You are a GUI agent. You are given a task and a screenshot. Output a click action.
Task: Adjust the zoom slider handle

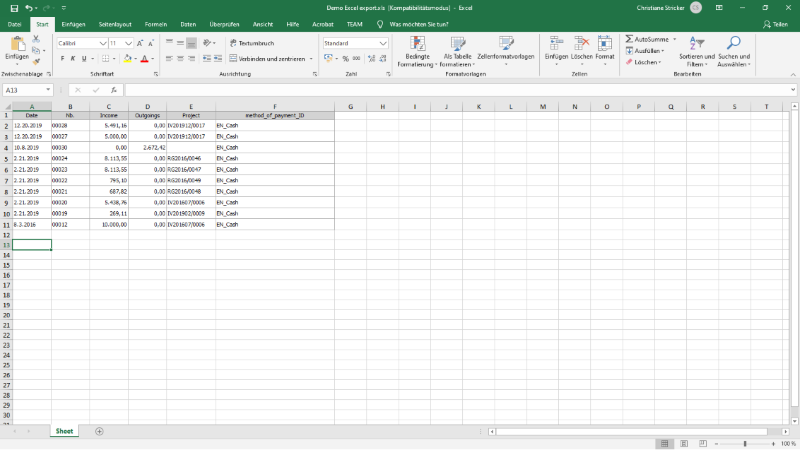pos(745,444)
